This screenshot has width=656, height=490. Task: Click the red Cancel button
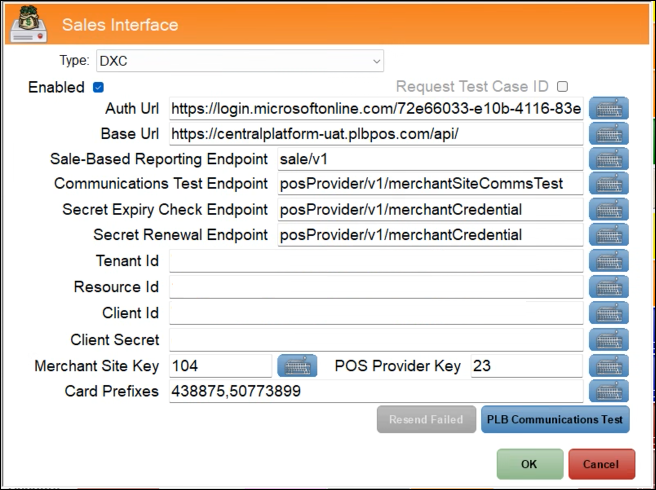click(601, 464)
